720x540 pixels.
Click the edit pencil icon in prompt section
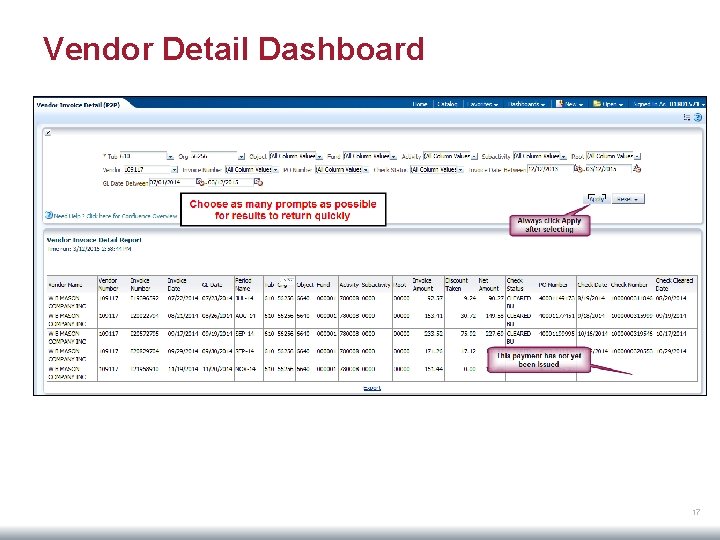coord(48,133)
